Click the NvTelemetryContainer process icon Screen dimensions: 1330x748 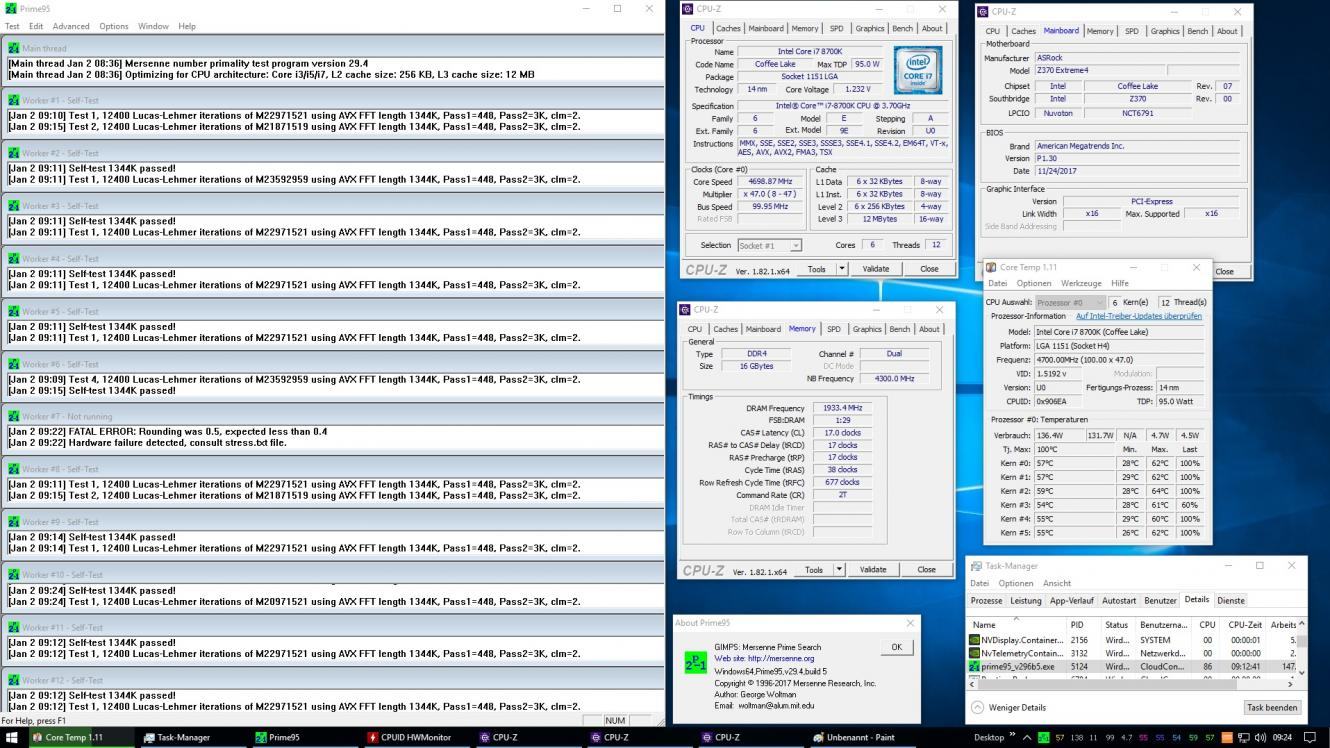(975, 653)
